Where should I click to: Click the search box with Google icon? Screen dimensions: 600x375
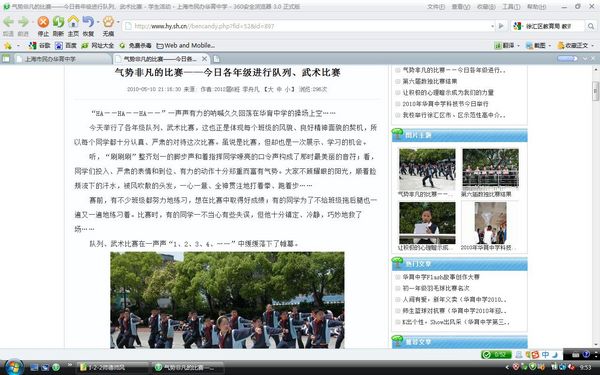pos(548,26)
